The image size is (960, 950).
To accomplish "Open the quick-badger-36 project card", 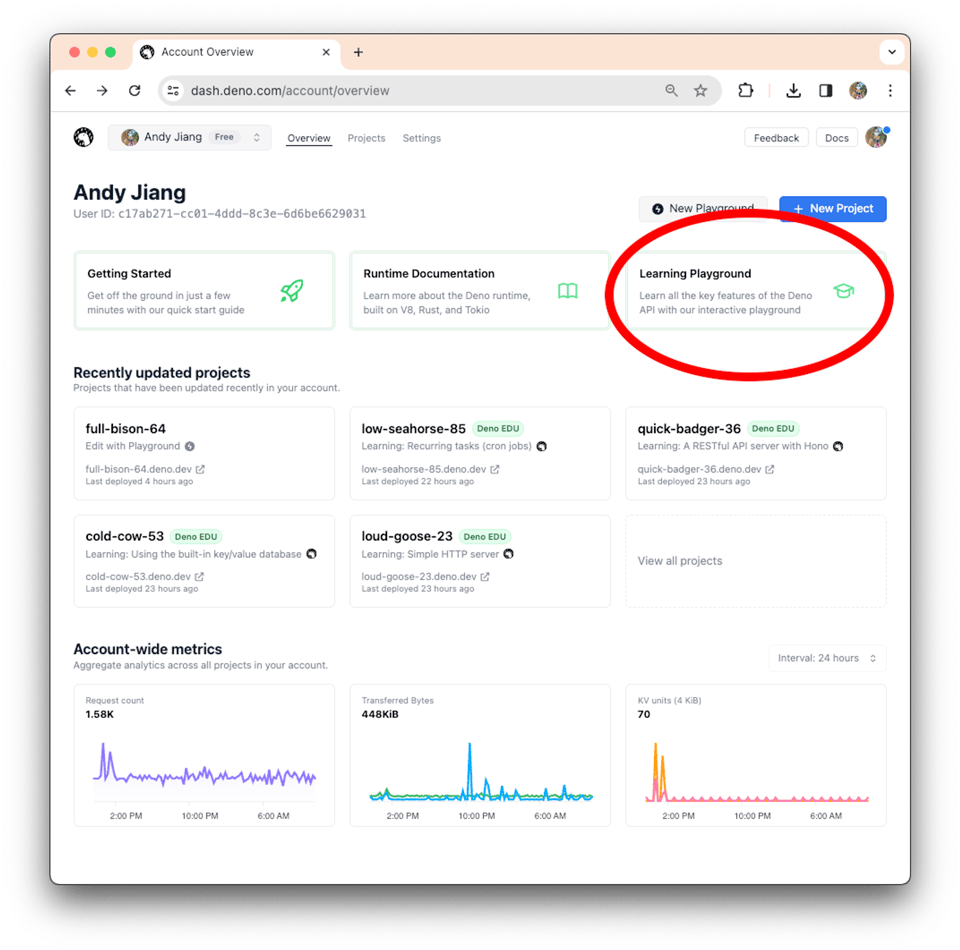I will tap(755, 453).
